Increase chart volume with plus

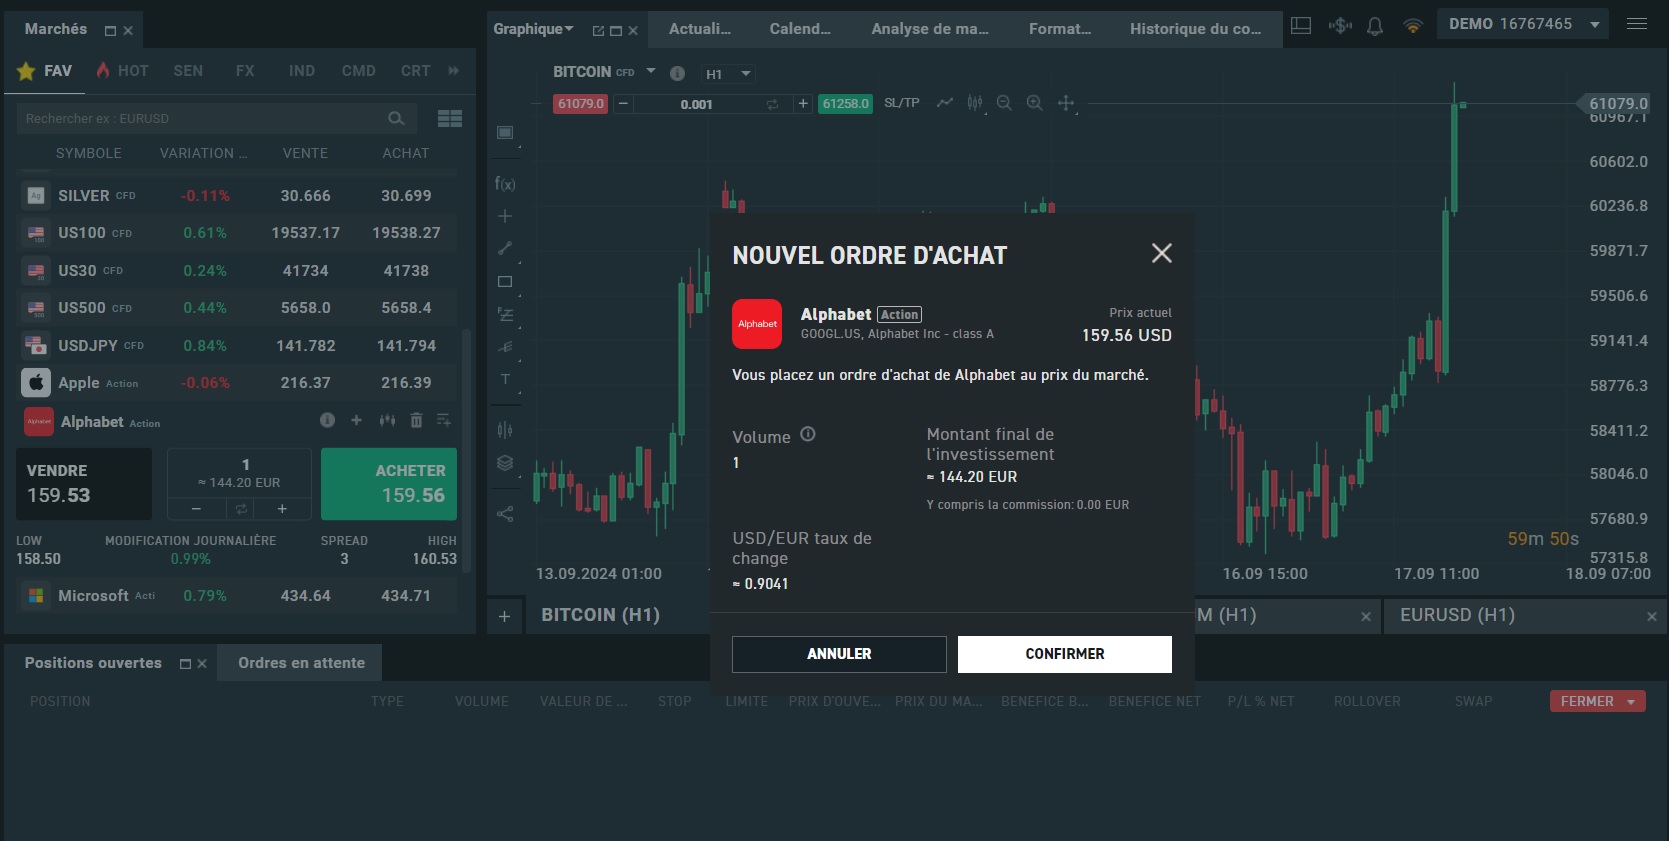point(802,104)
